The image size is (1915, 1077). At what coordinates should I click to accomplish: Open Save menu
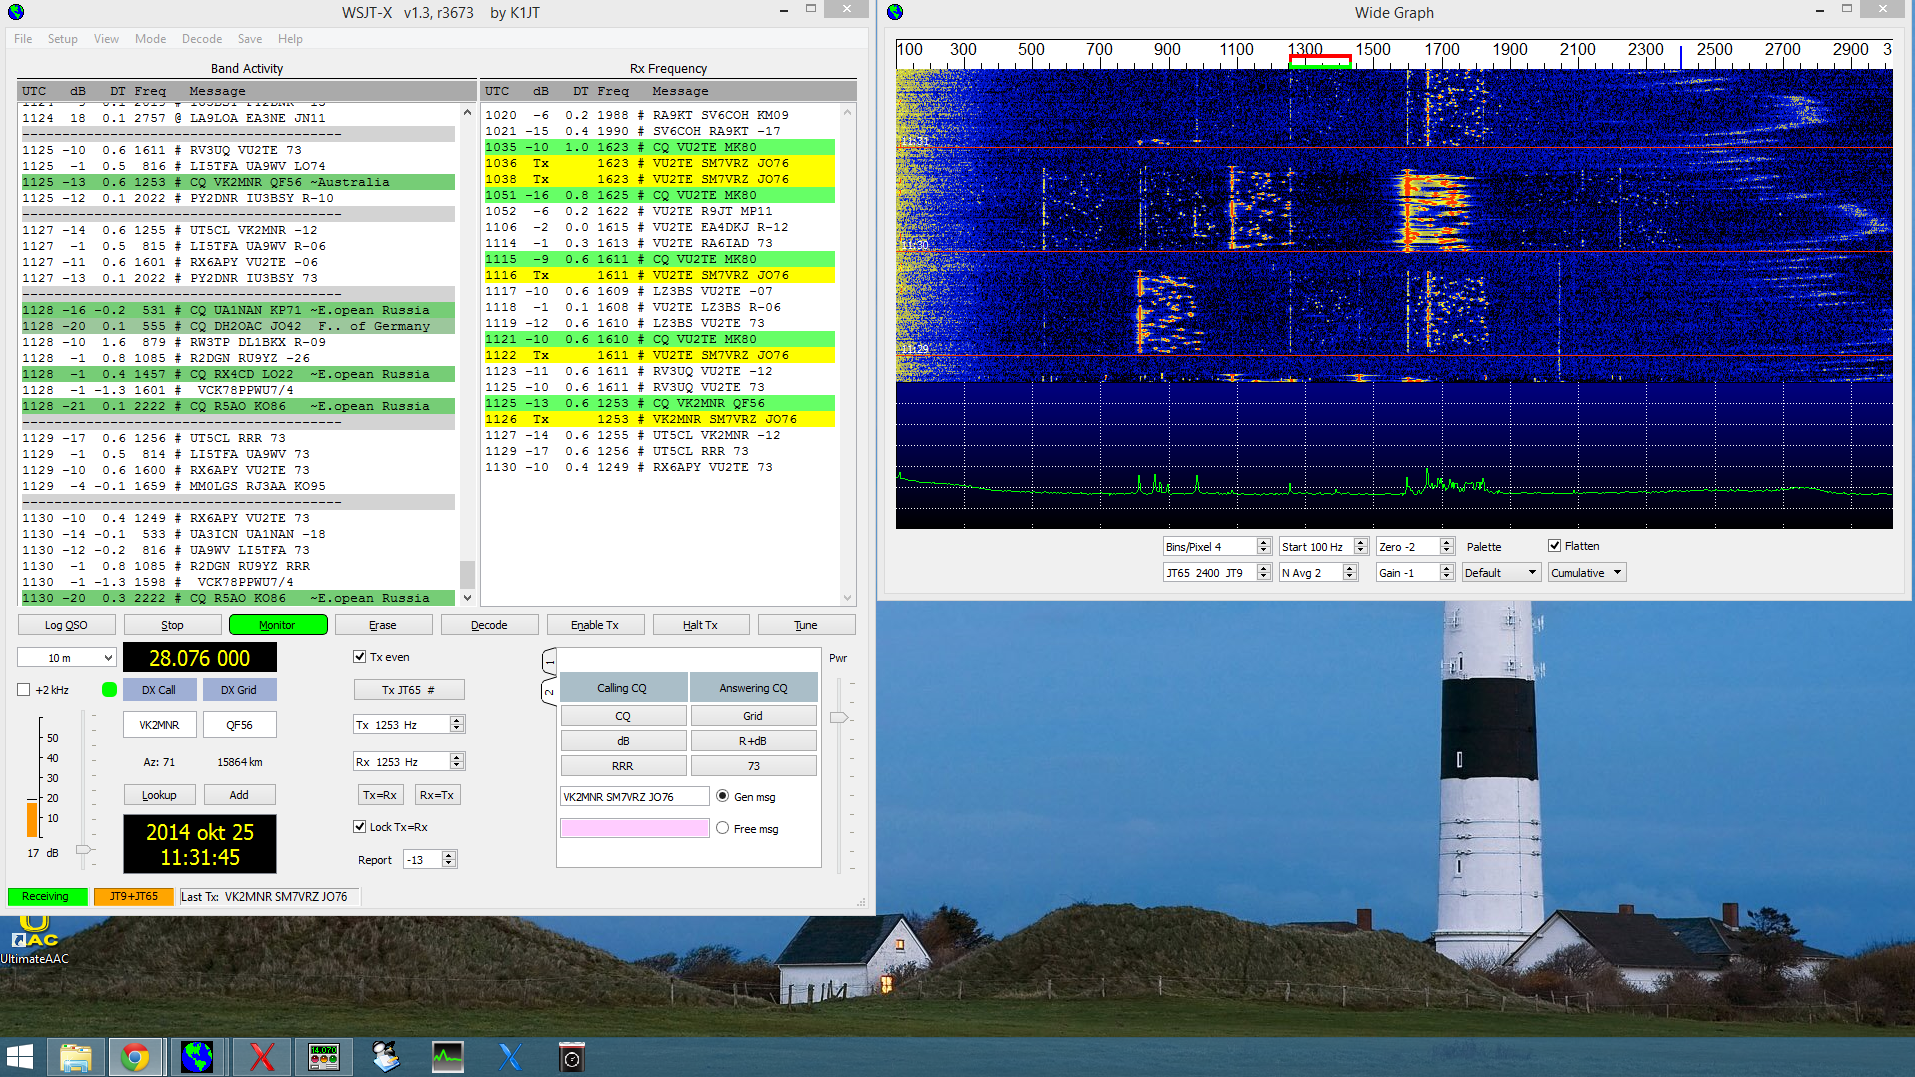[250, 39]
